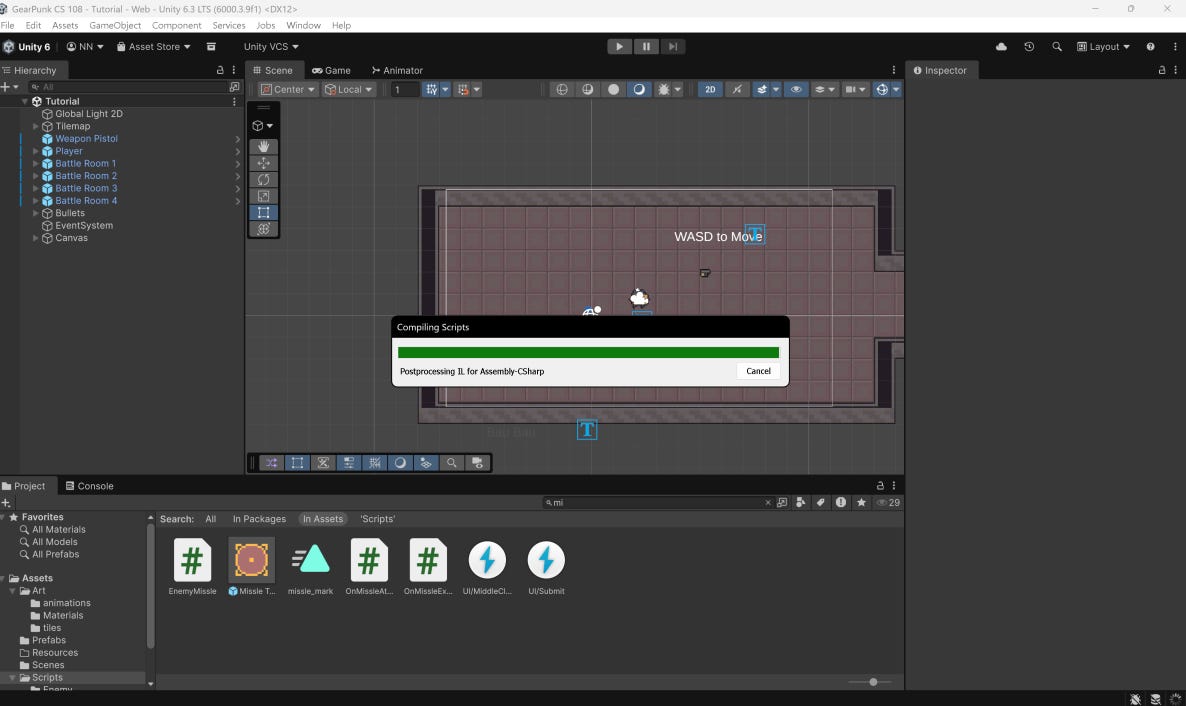Open search in new window icon beside 'mi' field
The image size is (1186, 706).
coord(782,502)
